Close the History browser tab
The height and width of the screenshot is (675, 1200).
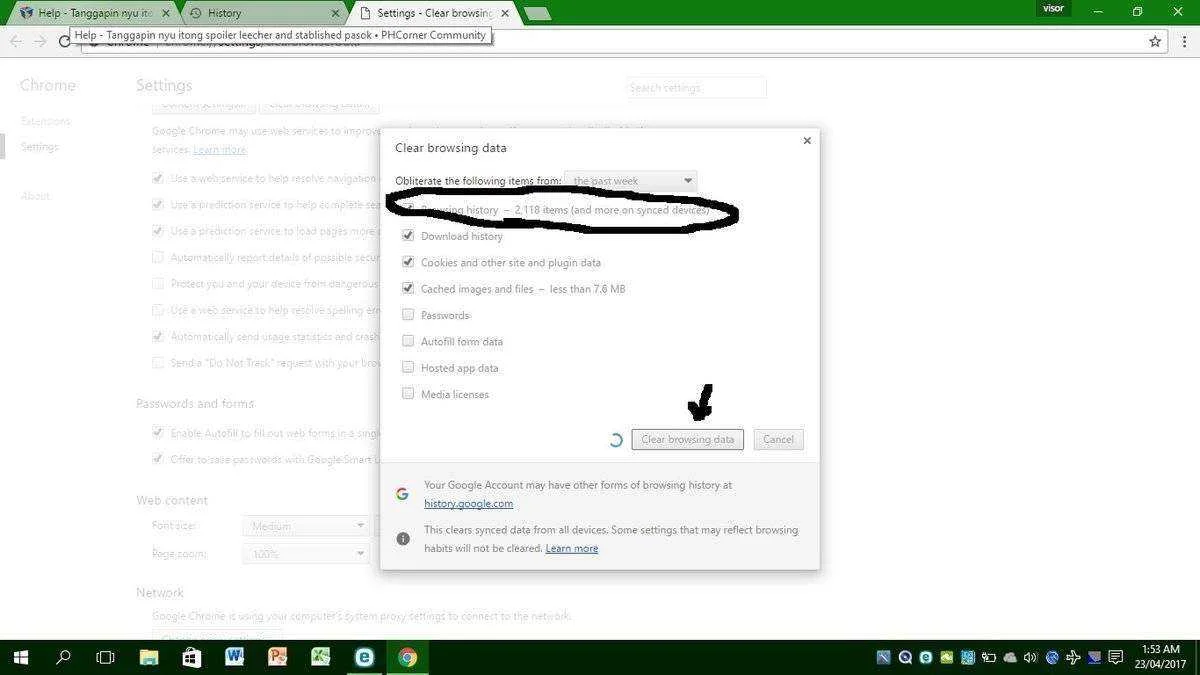(336, 13)
